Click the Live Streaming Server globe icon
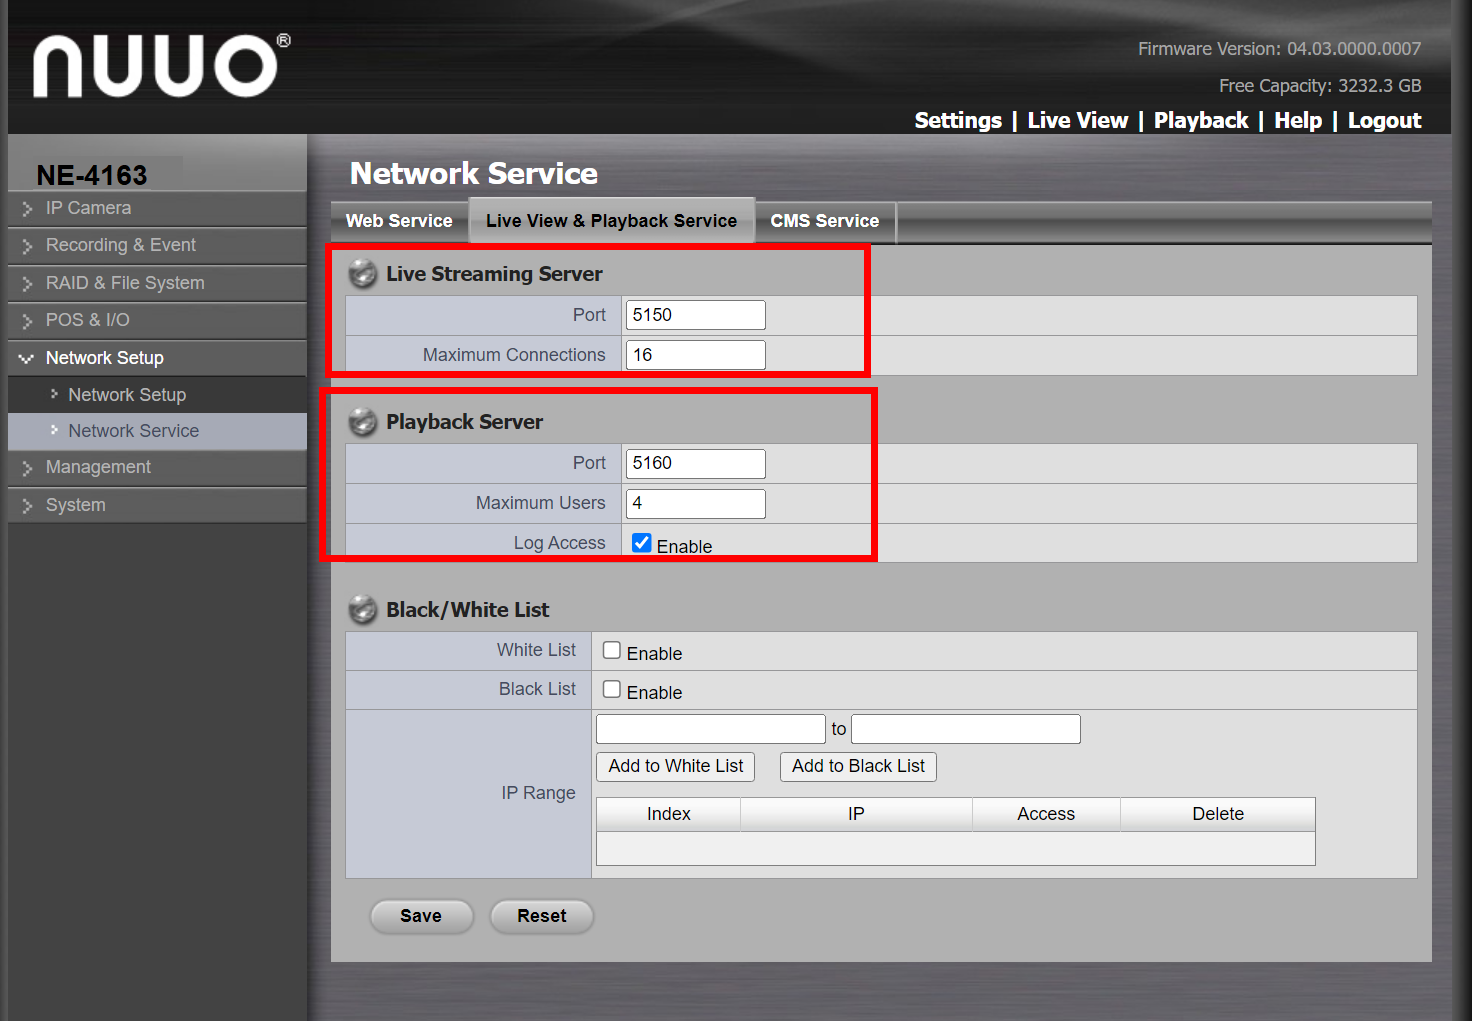 [x=362, y=273]
